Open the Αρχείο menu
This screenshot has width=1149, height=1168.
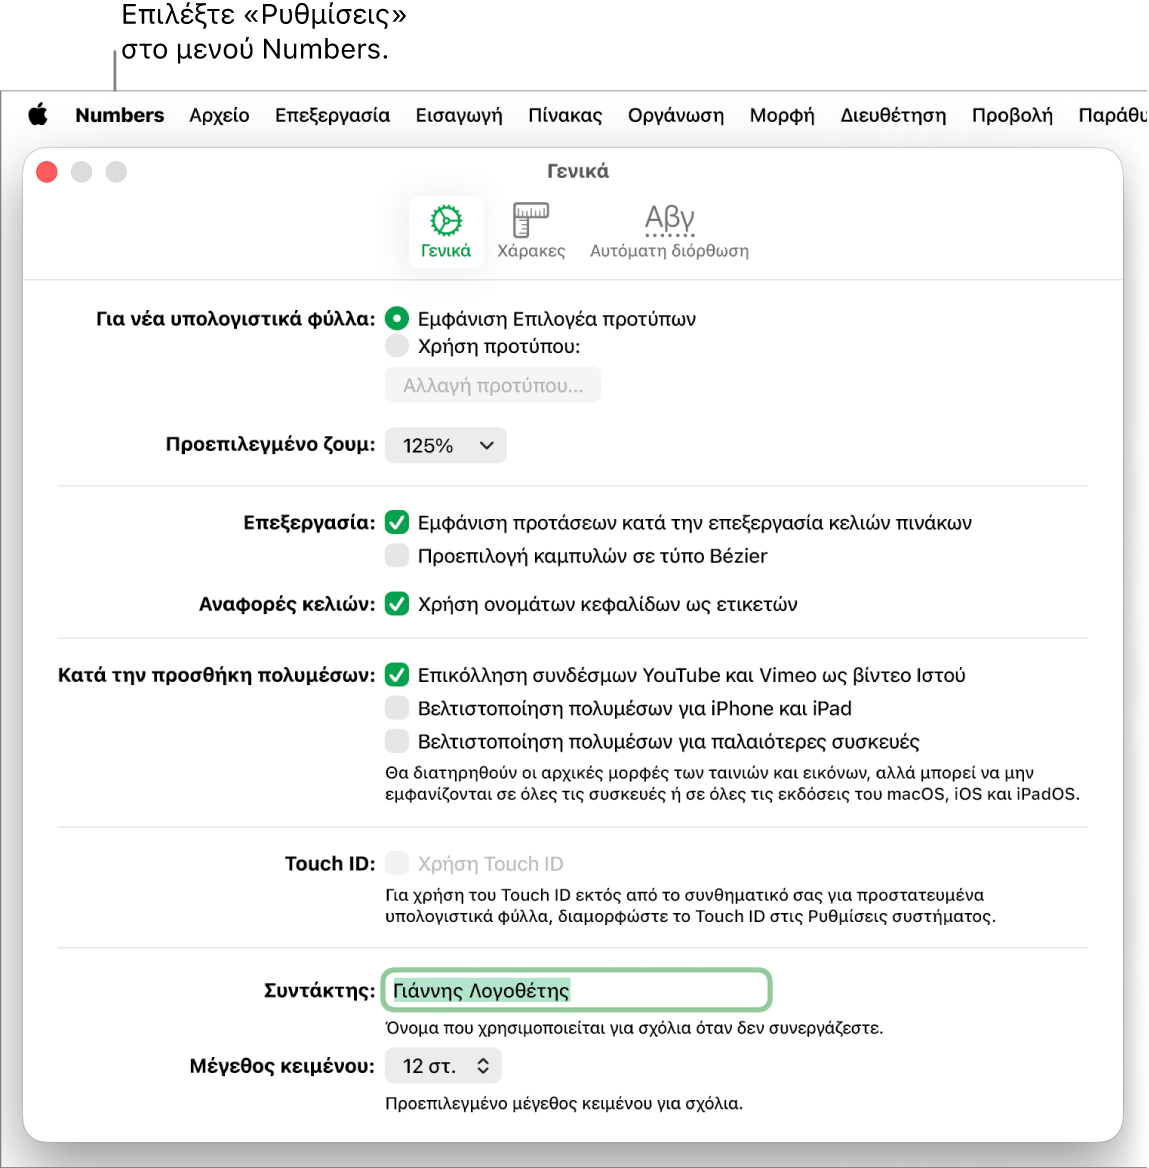[x=219, y=115]
